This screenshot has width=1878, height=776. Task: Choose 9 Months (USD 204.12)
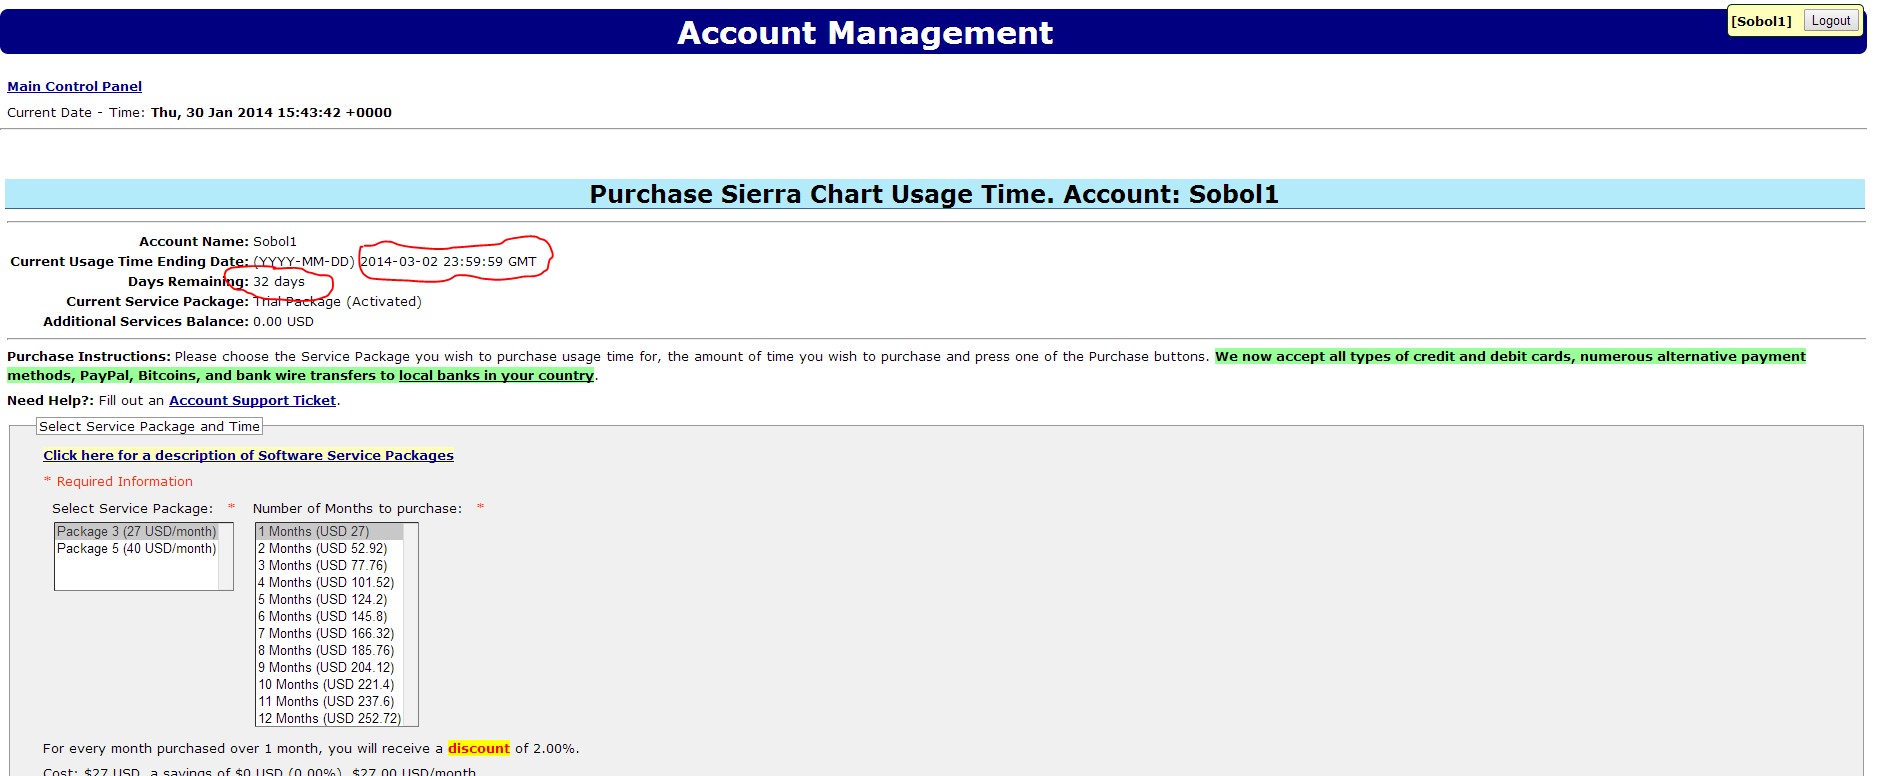click(329, 668)
